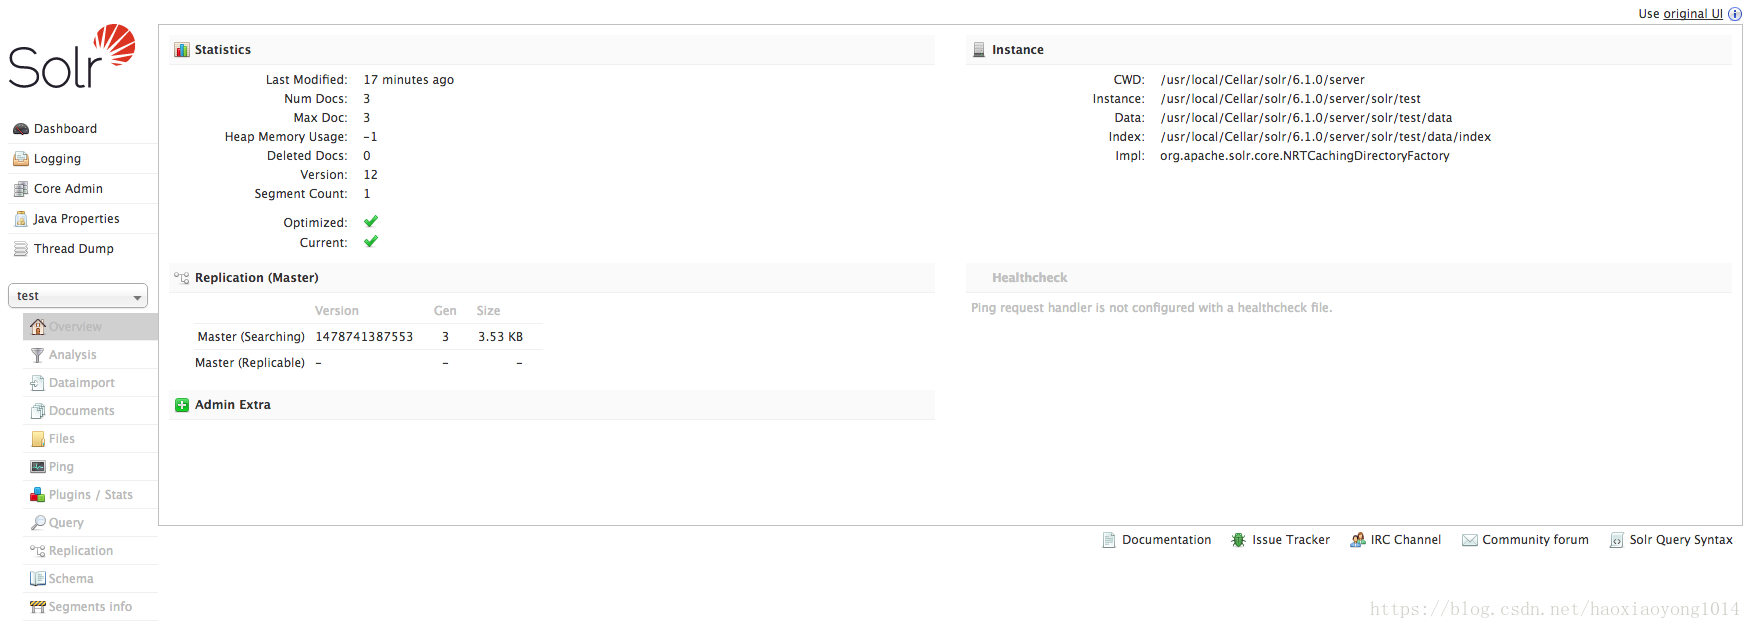
Task: Click the Java Properties icon
Action: pyautogui.click(x=20, y=219)
